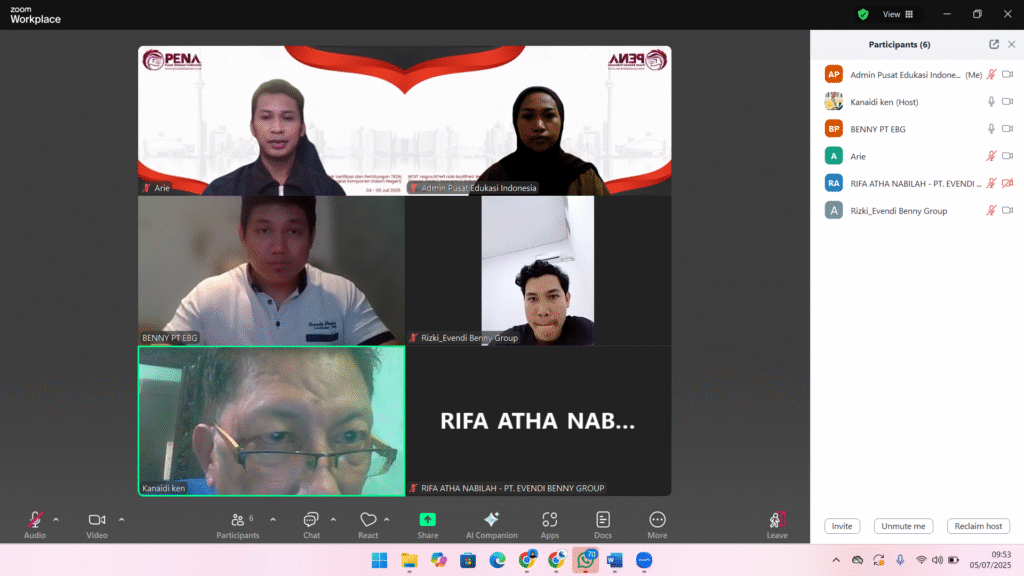Open Microsoft Edge from taskbar

[x=498, y=560]
